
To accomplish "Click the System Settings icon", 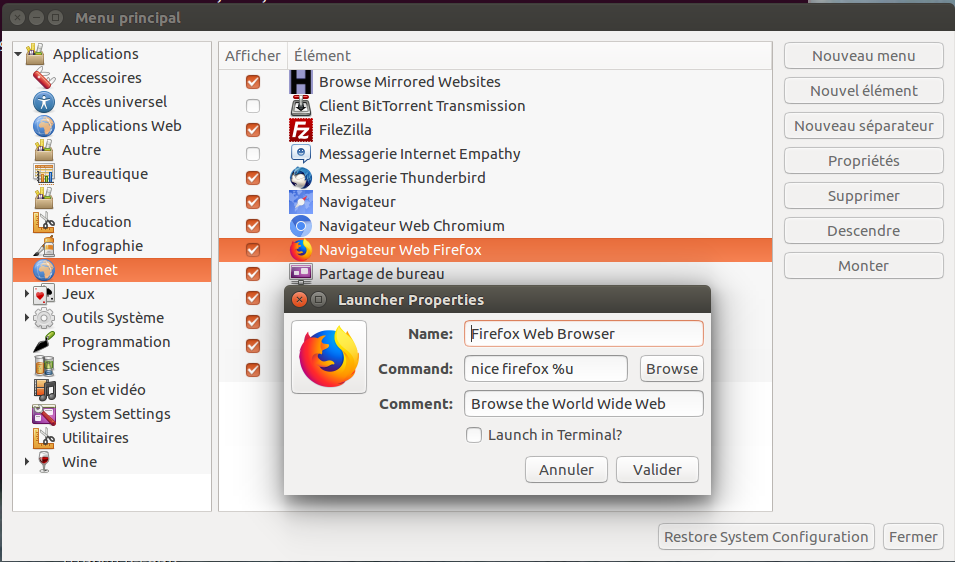I will click(x=44, y=414).
